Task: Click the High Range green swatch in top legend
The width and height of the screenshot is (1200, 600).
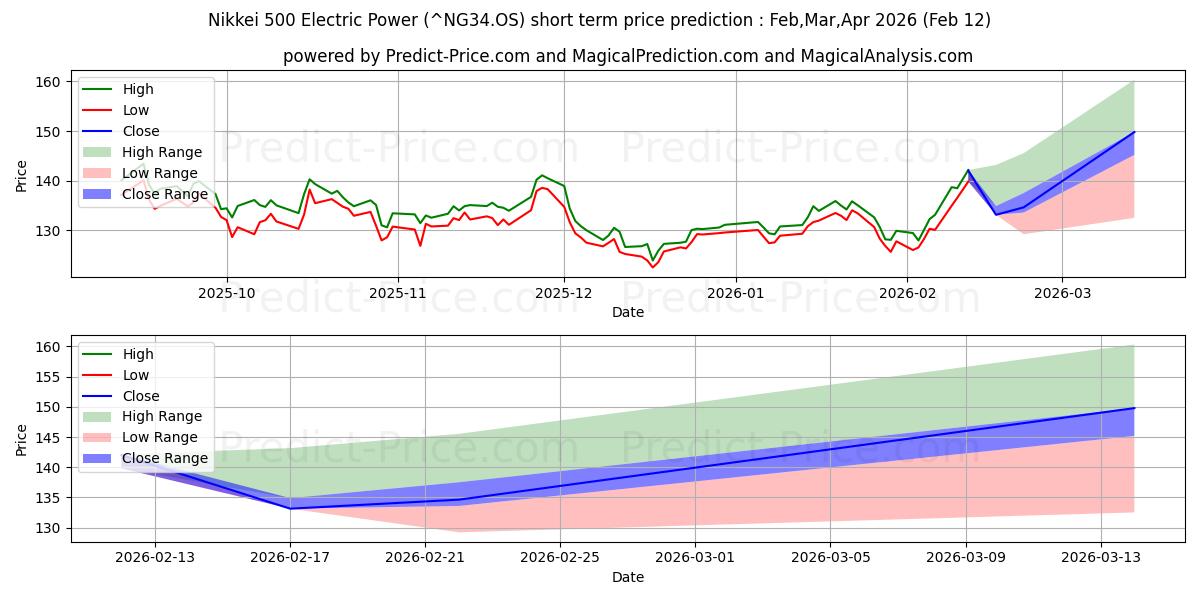Action: click(99, 152)
